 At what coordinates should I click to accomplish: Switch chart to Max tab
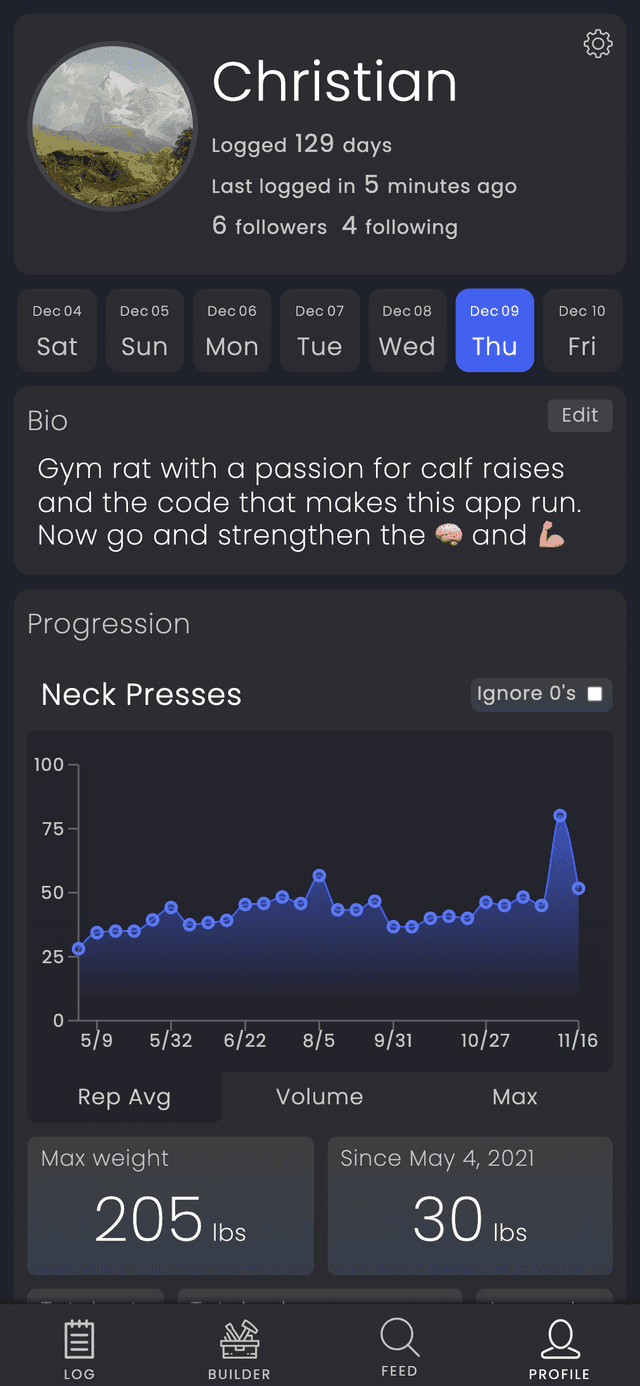tap(515, 1097)
